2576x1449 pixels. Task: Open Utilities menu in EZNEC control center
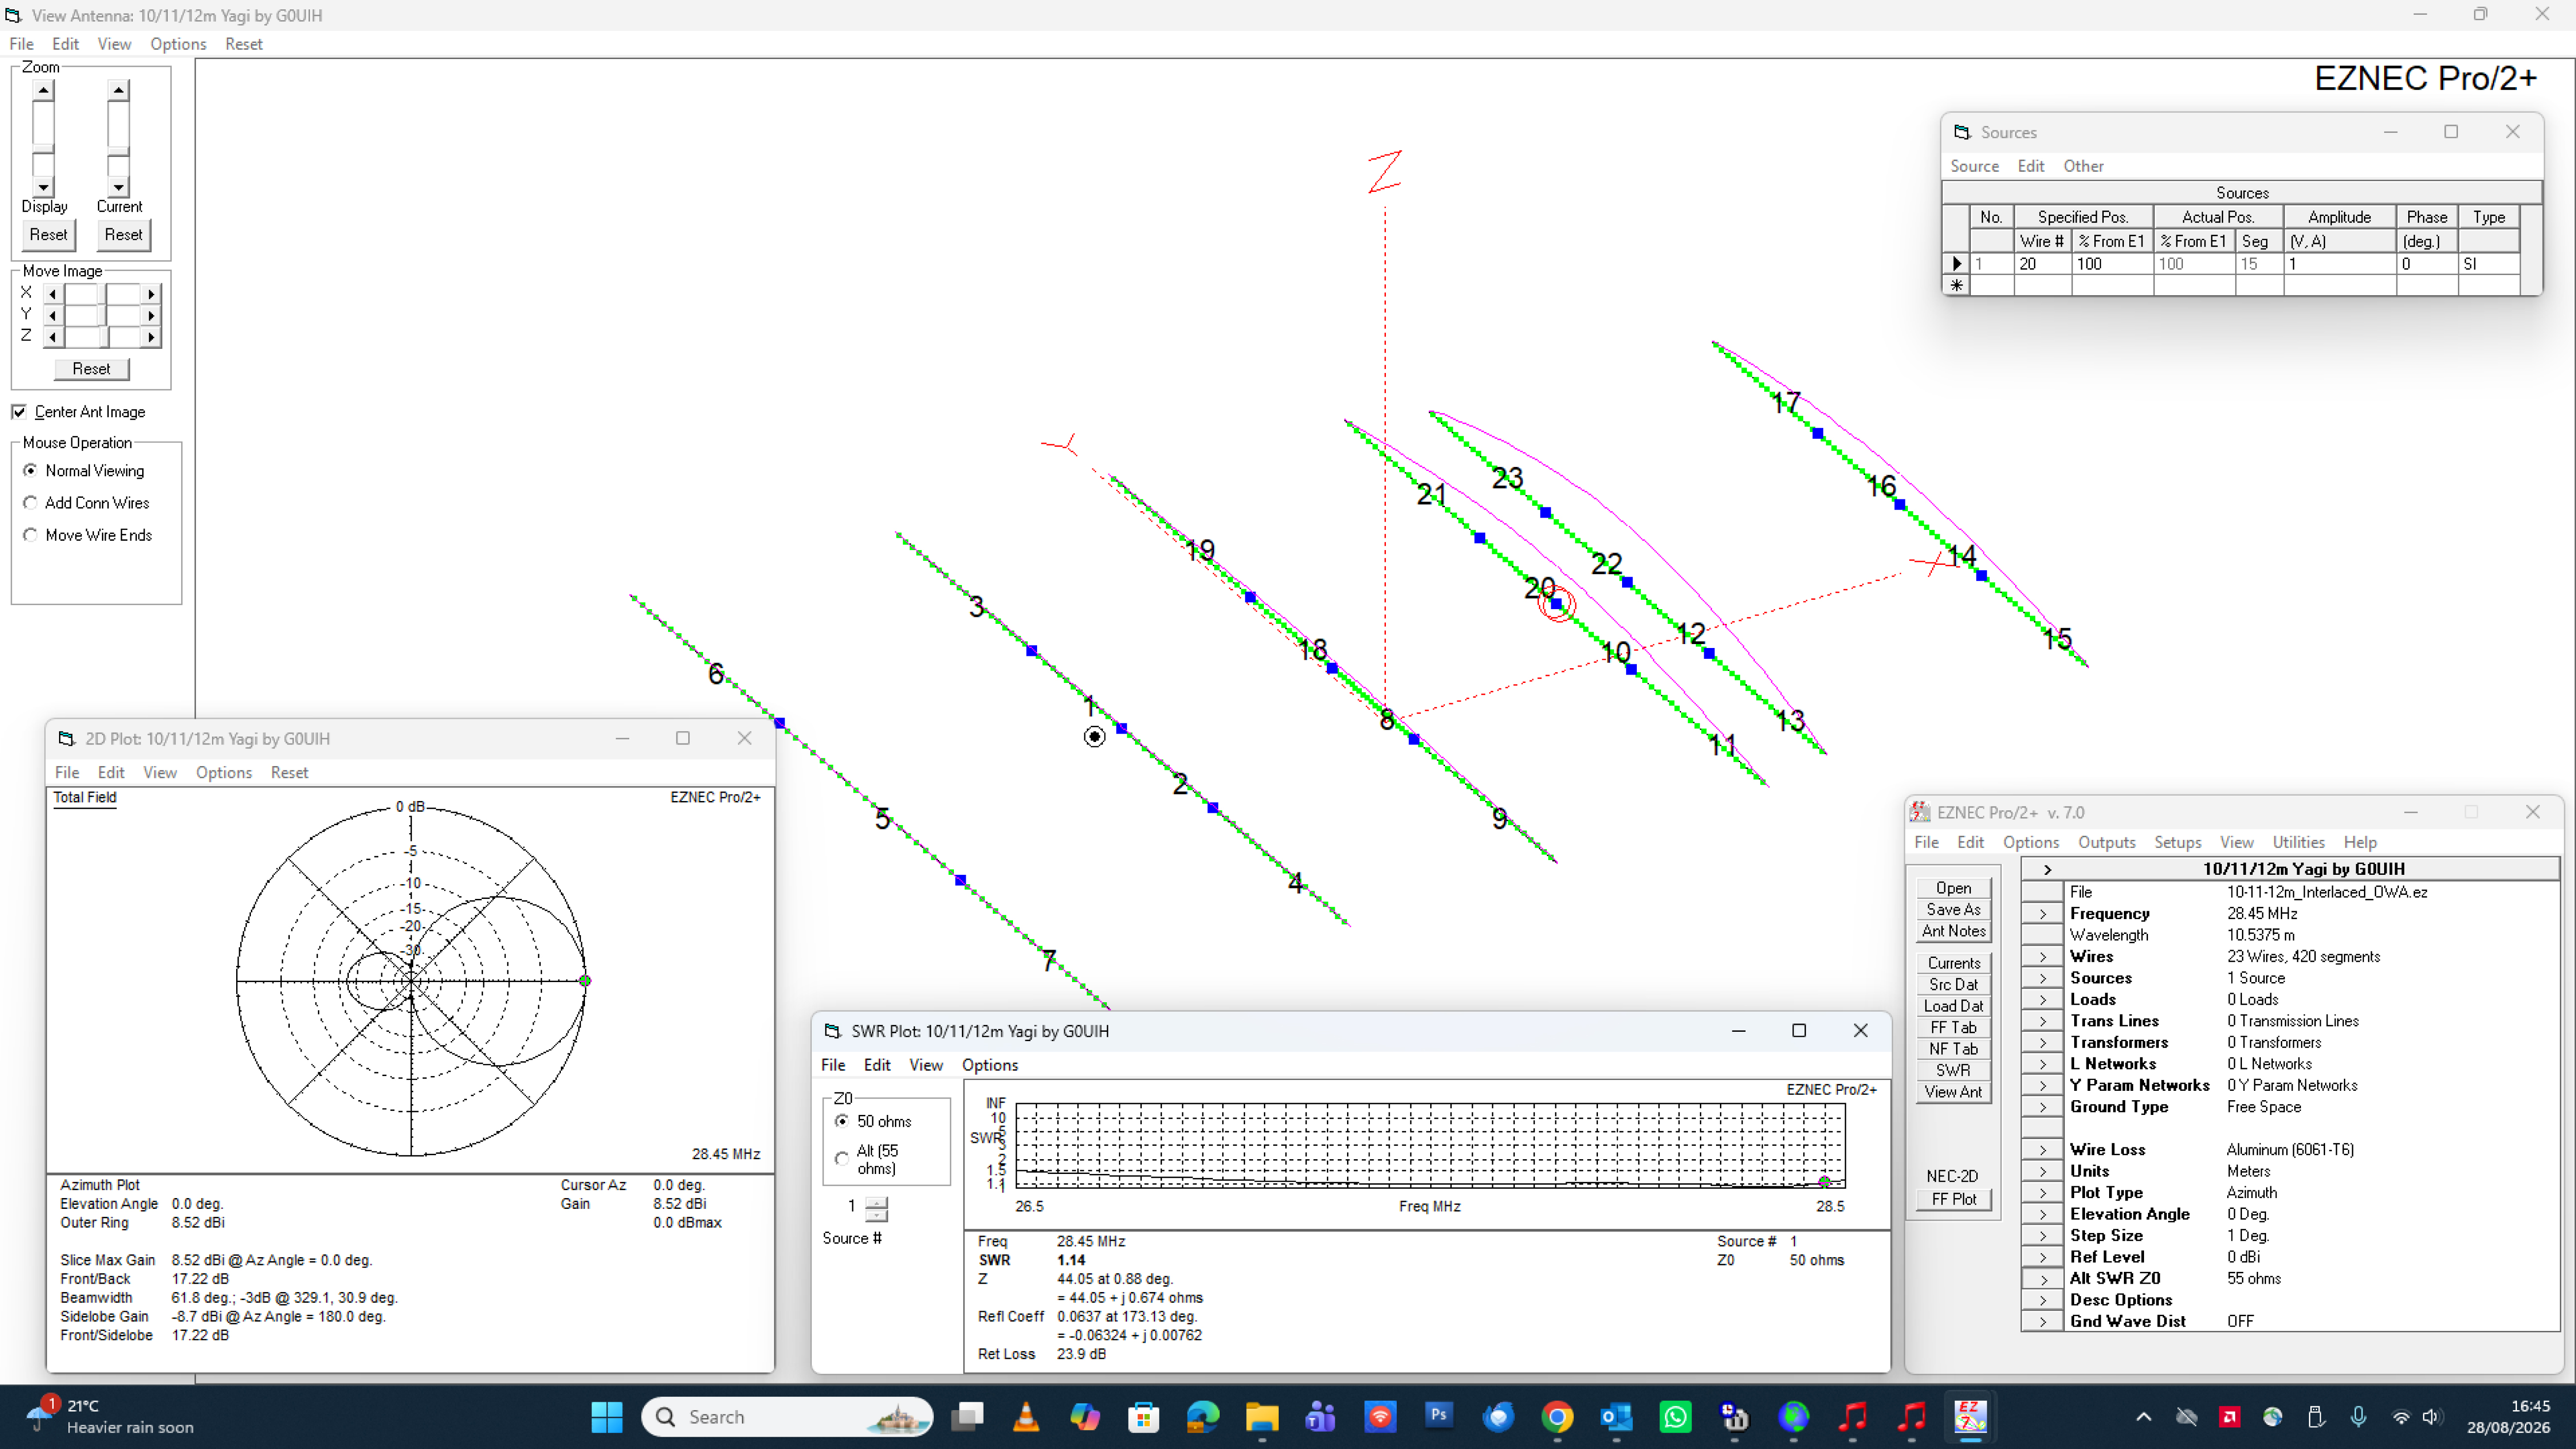(x=2298, y=842)
